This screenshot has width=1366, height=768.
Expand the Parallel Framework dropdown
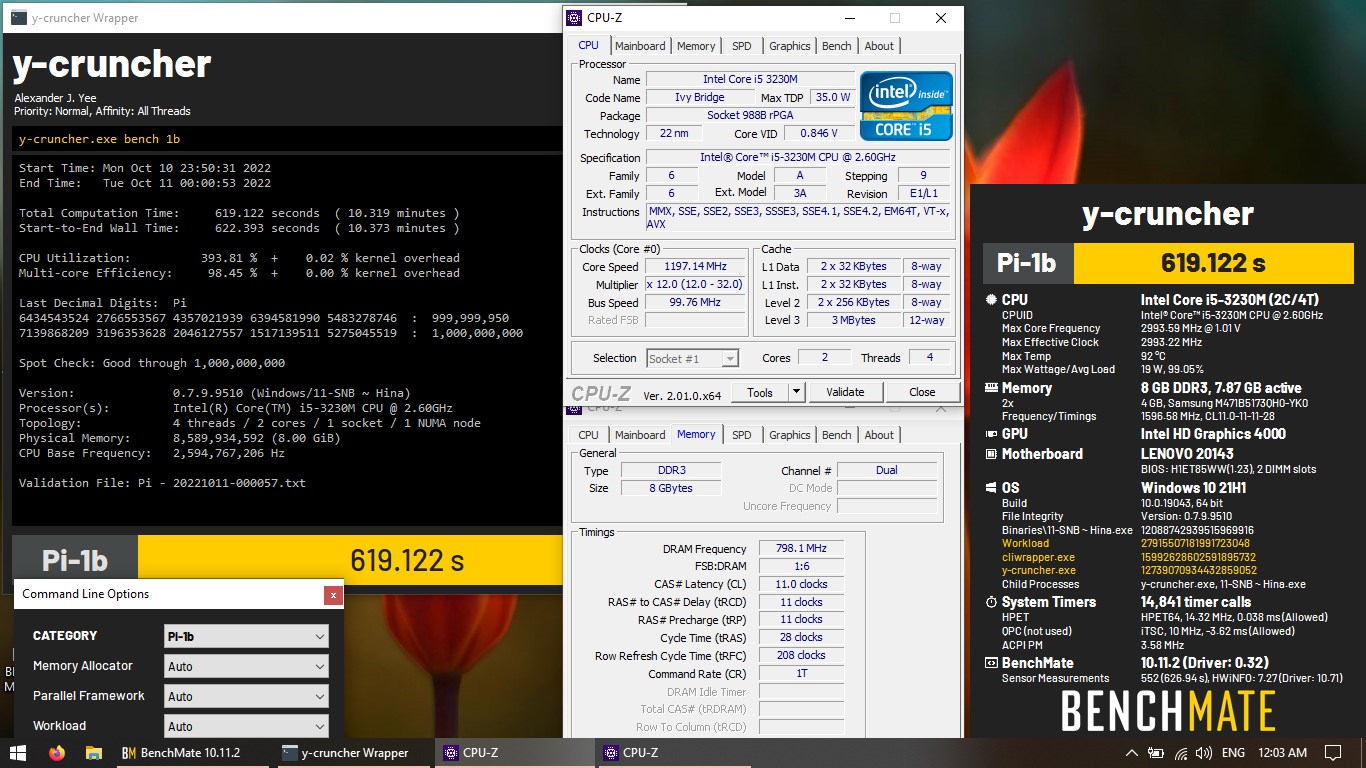246,696
